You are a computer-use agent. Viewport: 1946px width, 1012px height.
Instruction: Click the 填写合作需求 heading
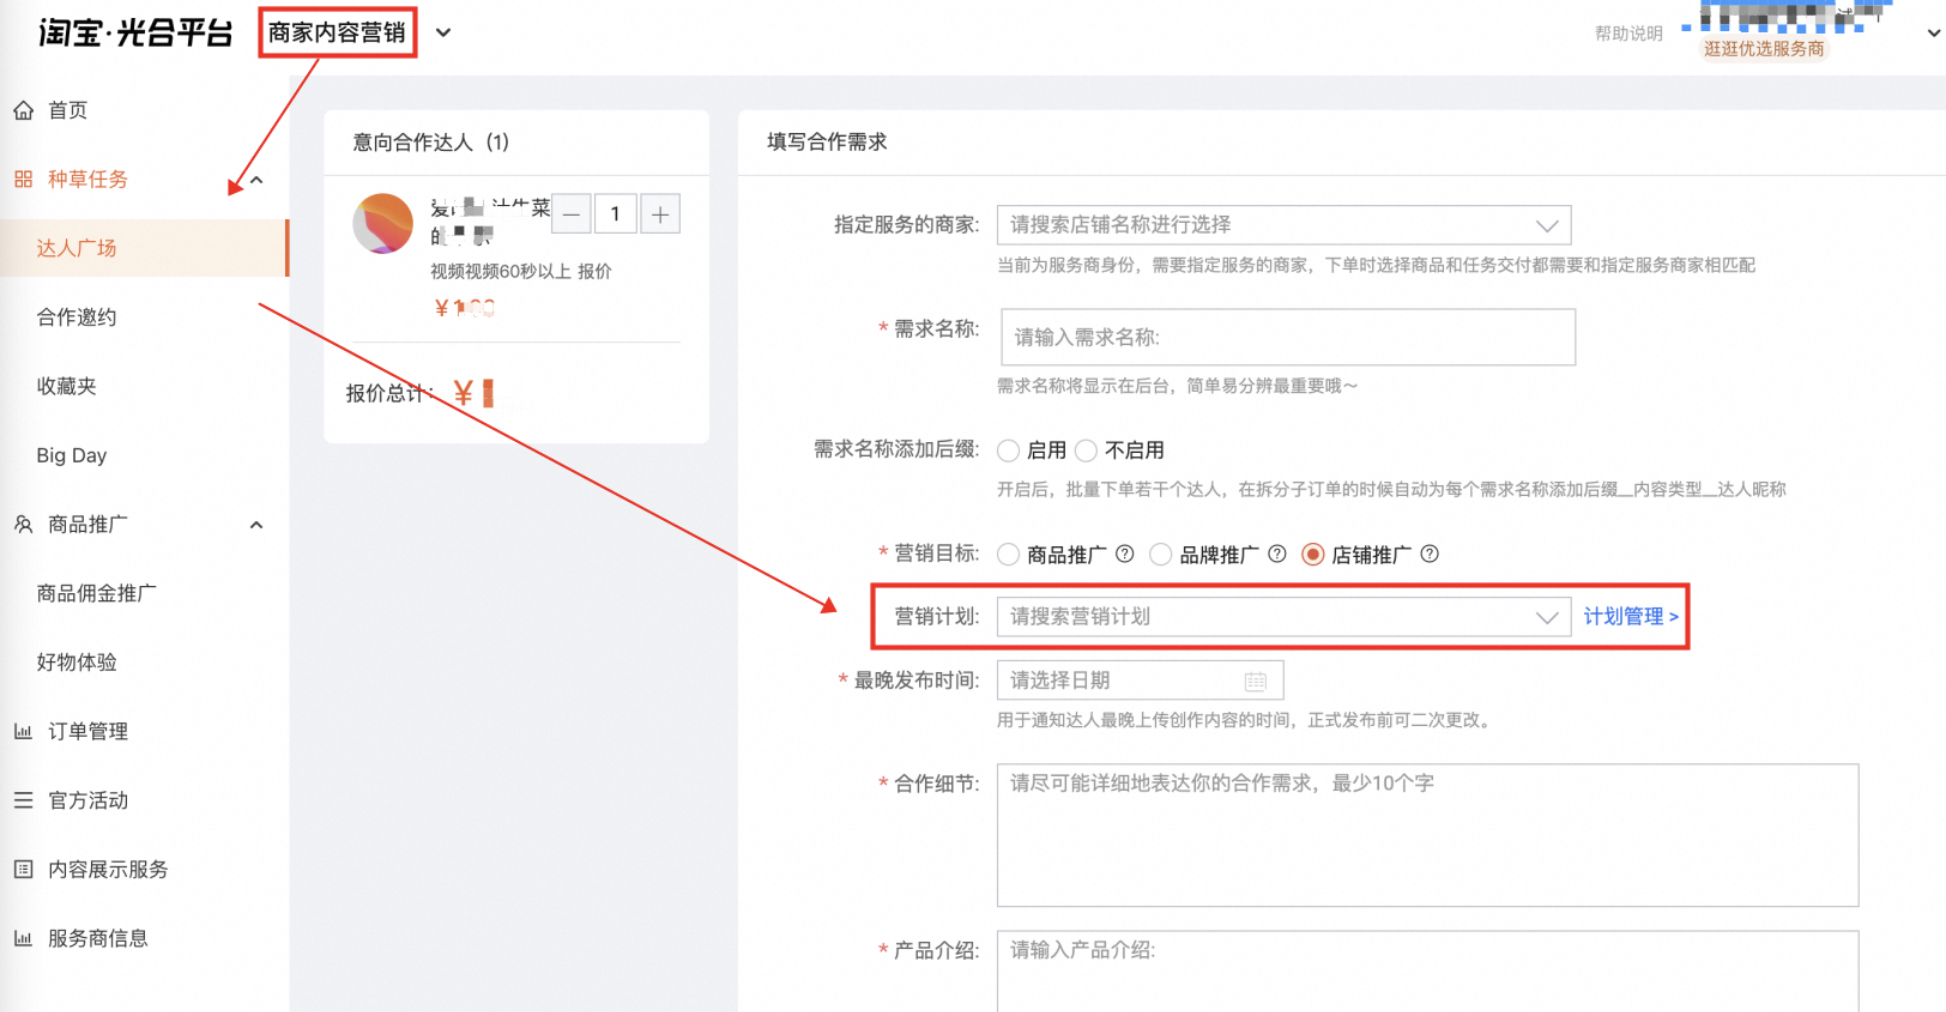point(827,142)
